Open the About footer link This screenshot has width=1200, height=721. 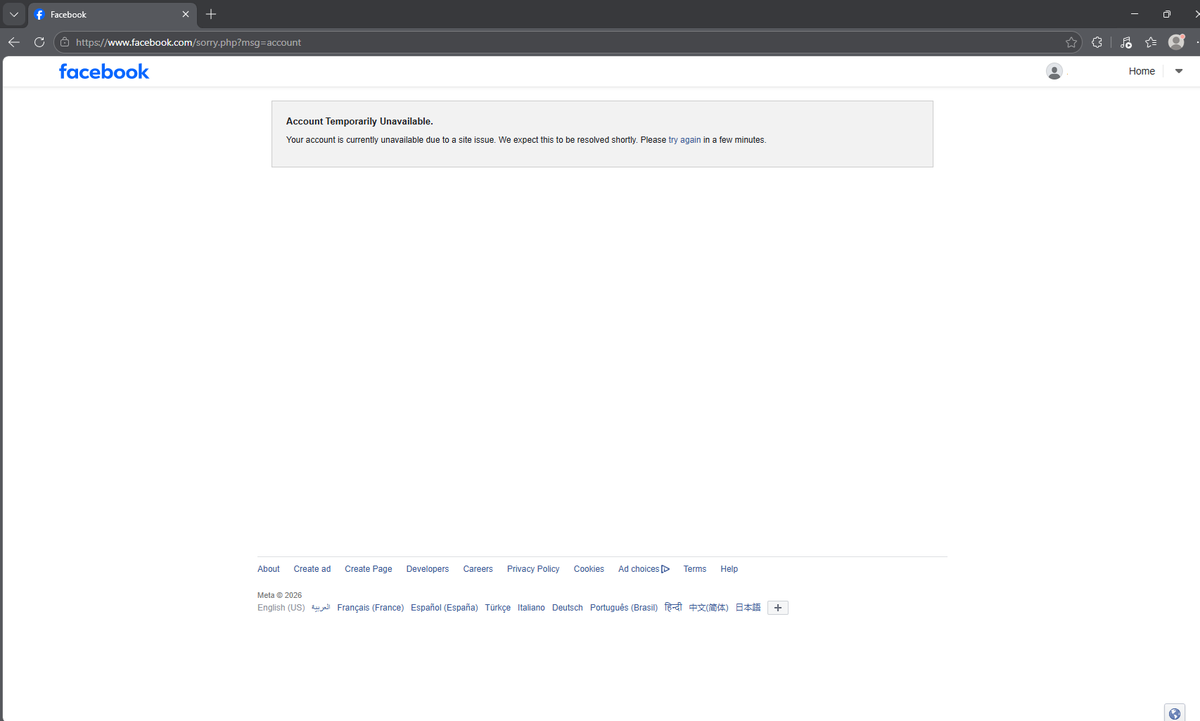tap(268, 569)
